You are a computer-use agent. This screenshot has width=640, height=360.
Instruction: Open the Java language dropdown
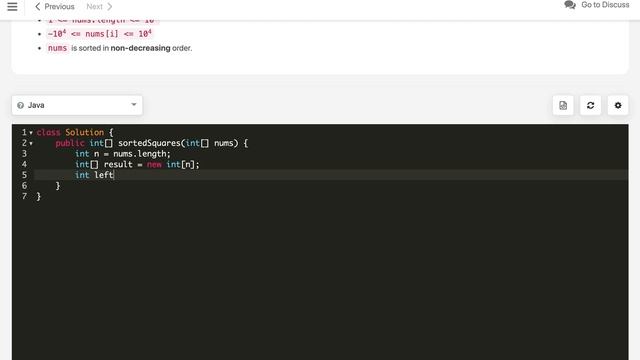[x=77, y=105]
